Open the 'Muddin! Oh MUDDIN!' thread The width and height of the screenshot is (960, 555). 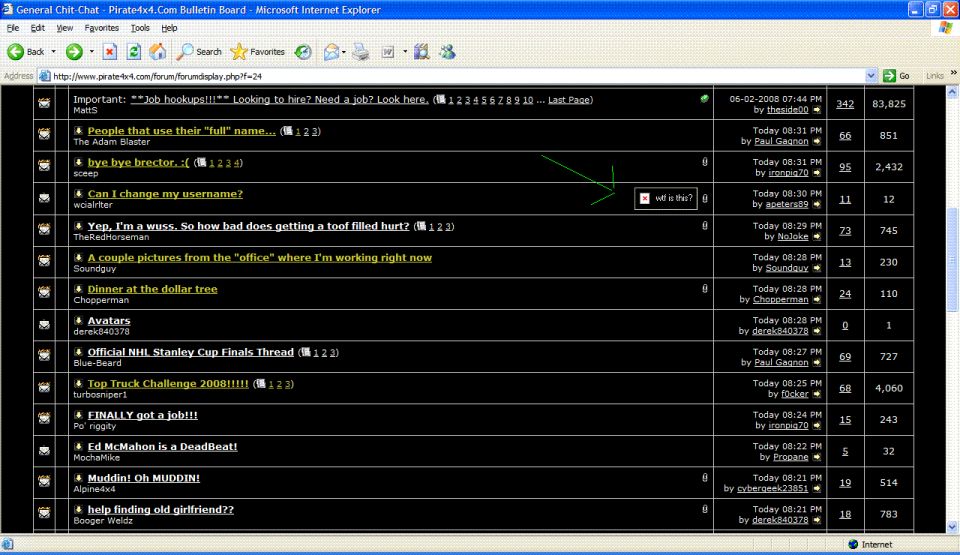pyautogui.click(x=143, y=478)
